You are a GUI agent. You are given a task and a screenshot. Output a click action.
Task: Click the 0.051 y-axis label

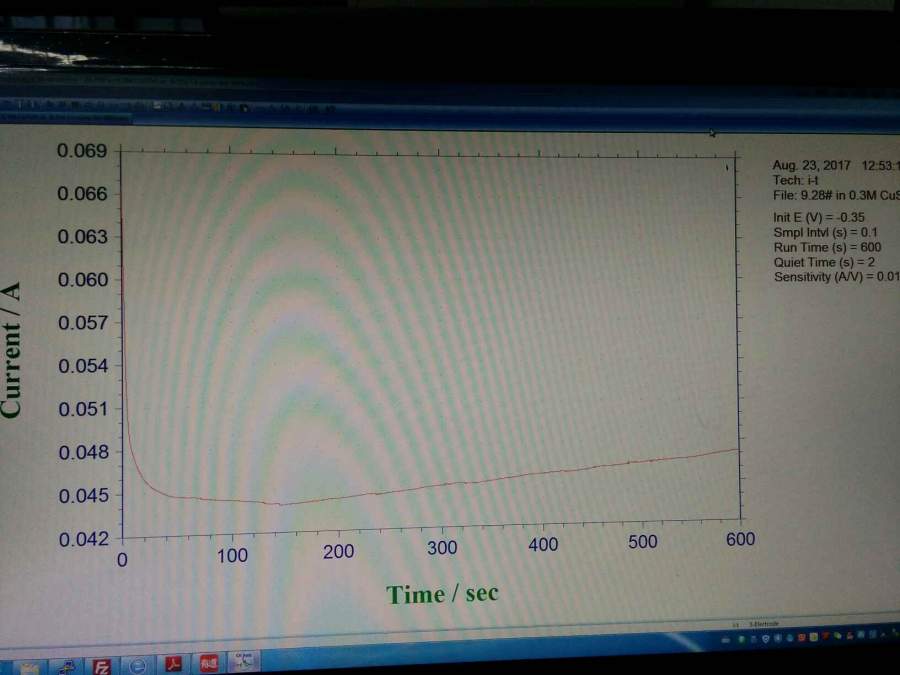point(83,409)
